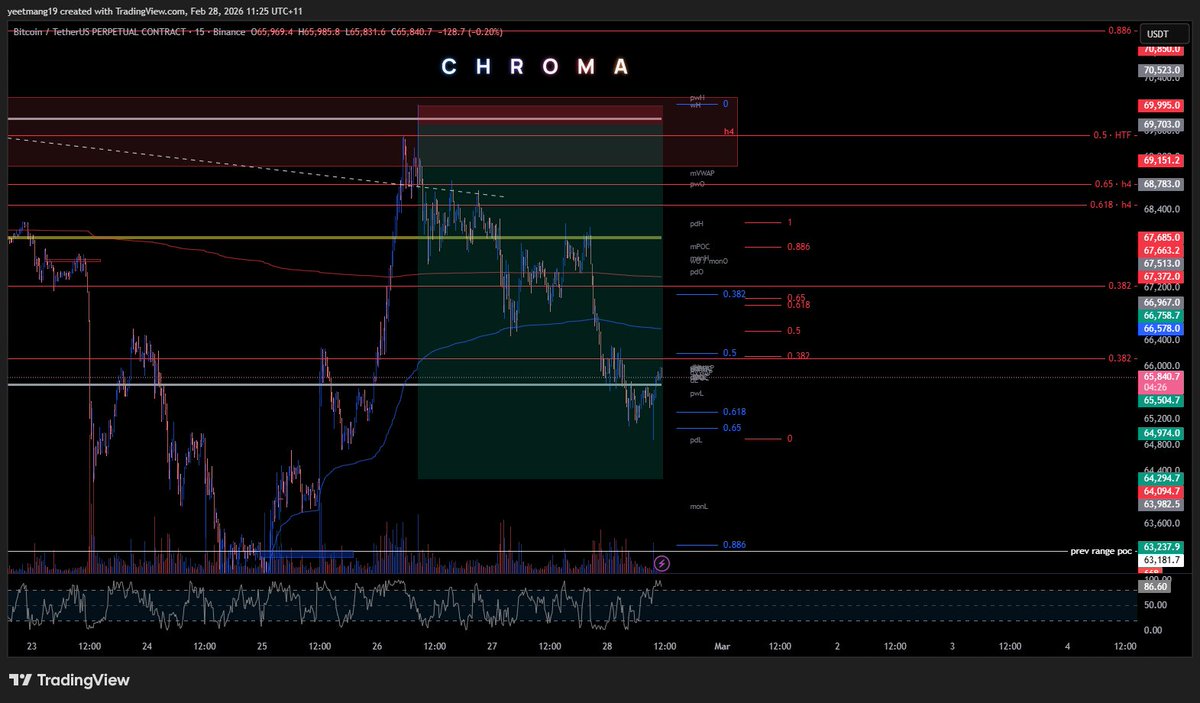1200x703 pixels.
Task: Click the 26 date on time axis
Action: coord(377,647)
